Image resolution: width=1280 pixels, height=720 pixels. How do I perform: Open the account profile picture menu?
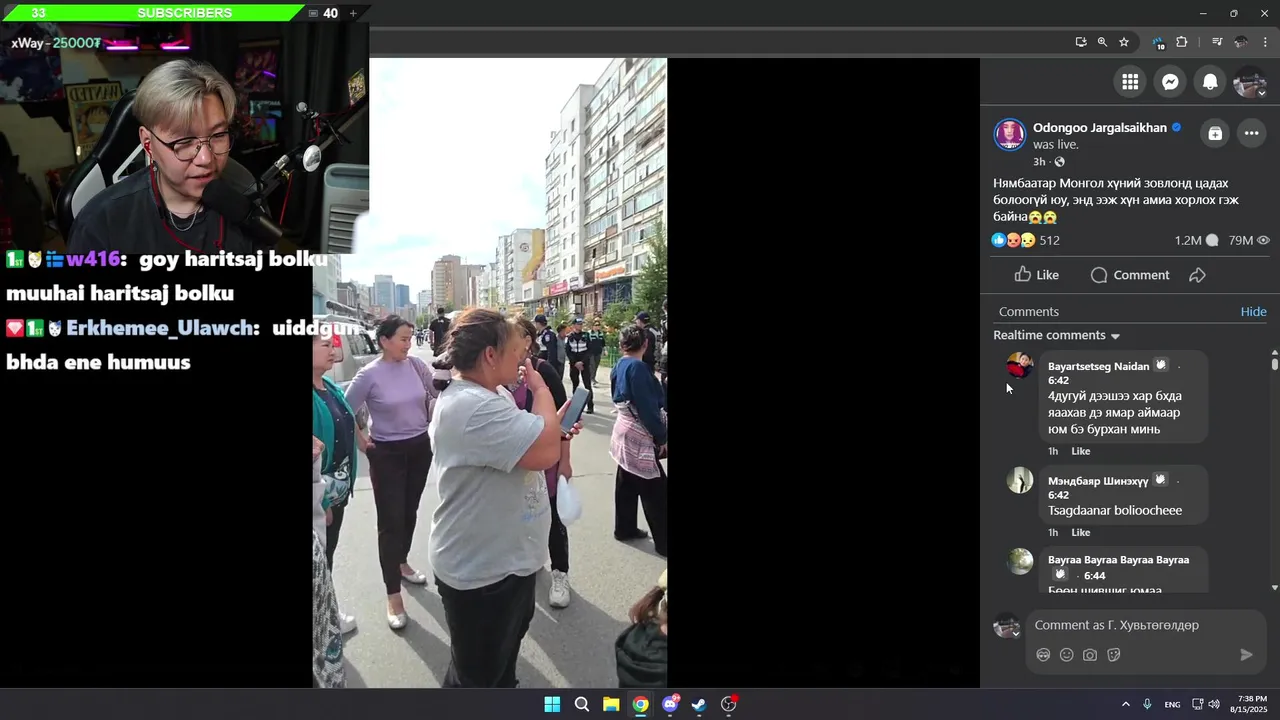(x=1249, y=82)
